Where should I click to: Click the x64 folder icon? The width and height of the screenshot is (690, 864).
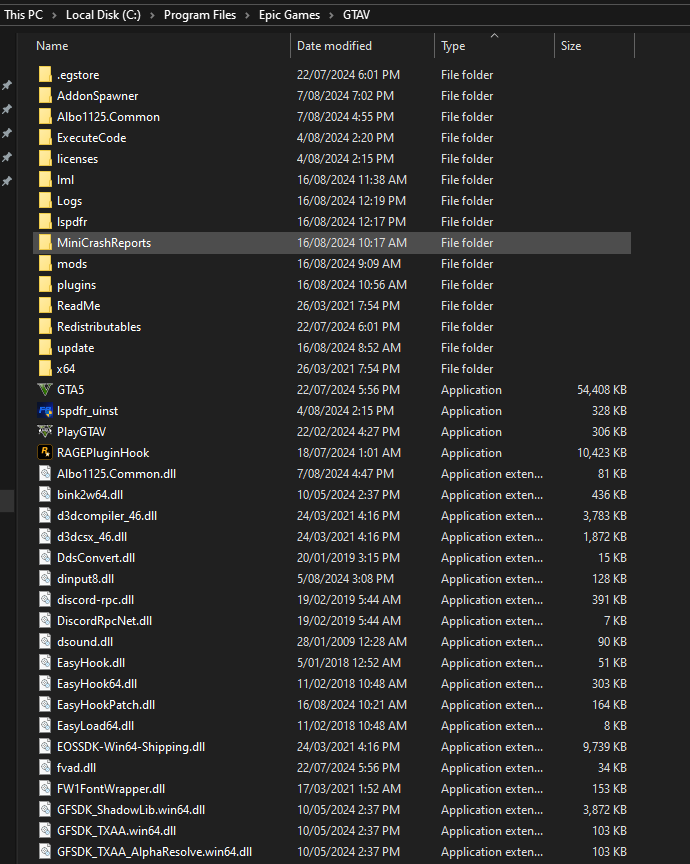[45, 369]
